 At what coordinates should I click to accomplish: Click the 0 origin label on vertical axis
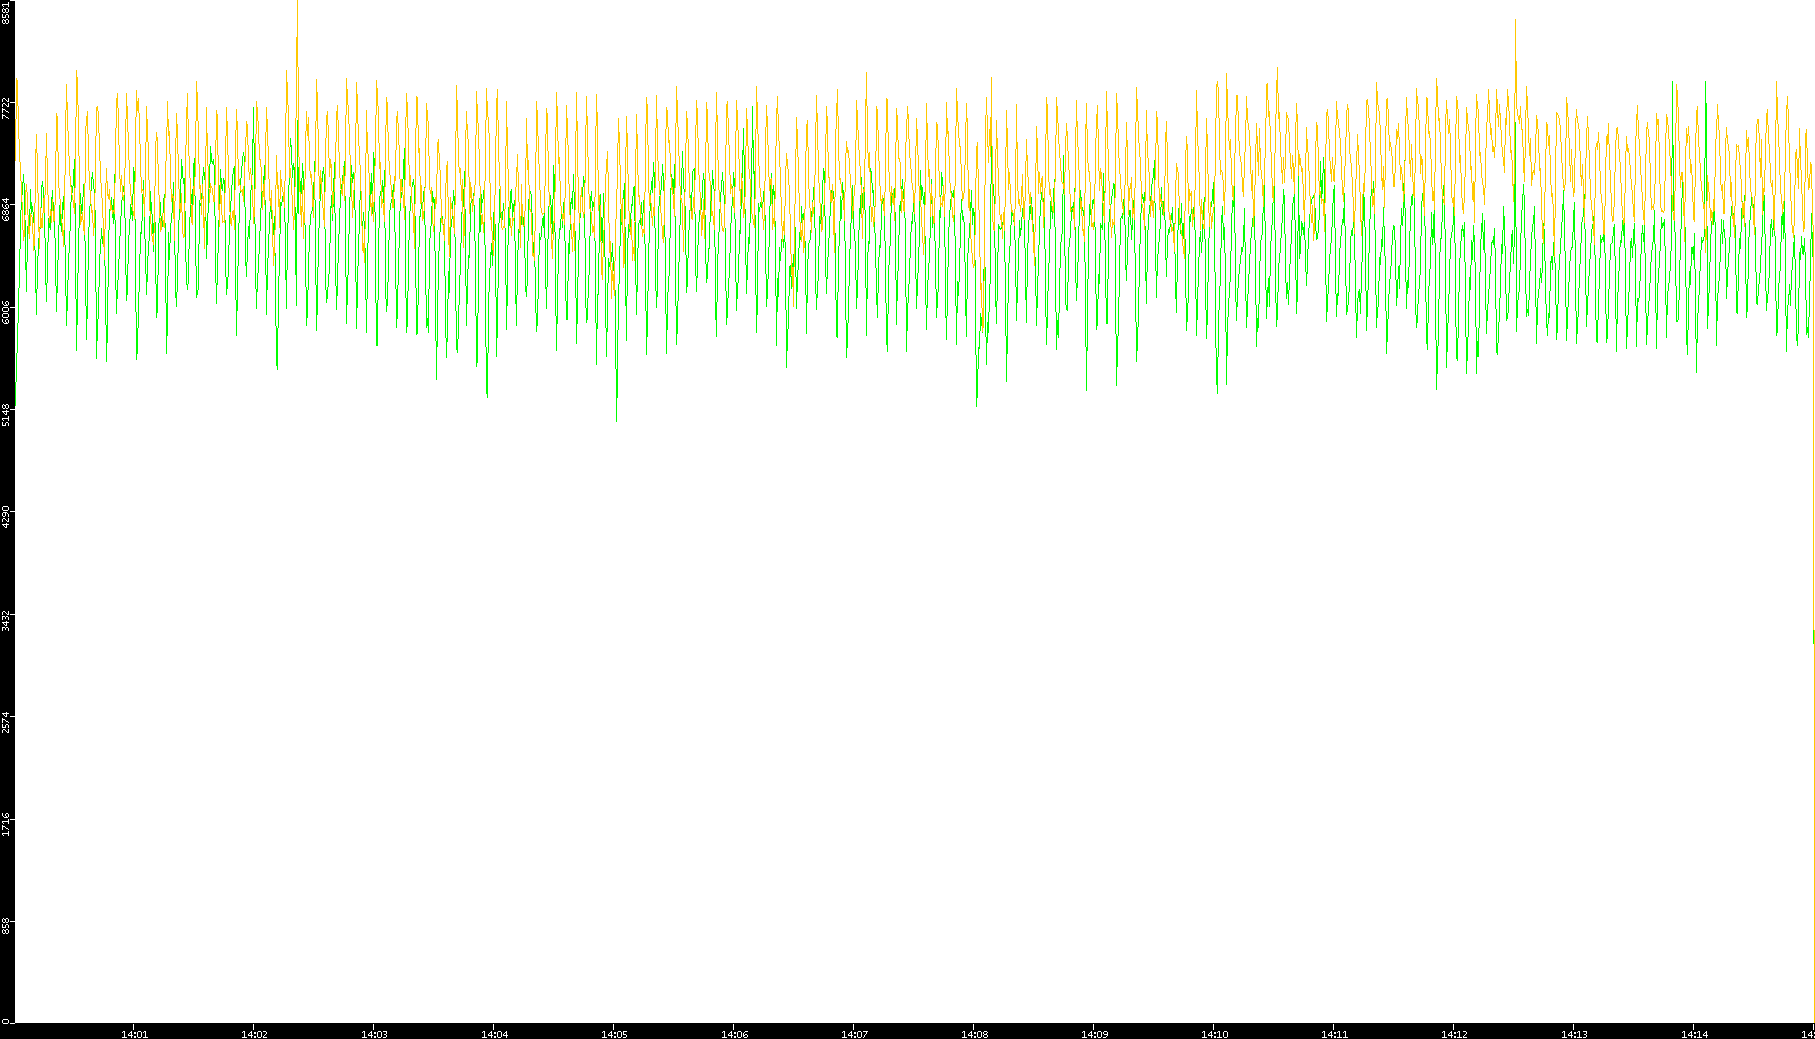click(7, 1021)
